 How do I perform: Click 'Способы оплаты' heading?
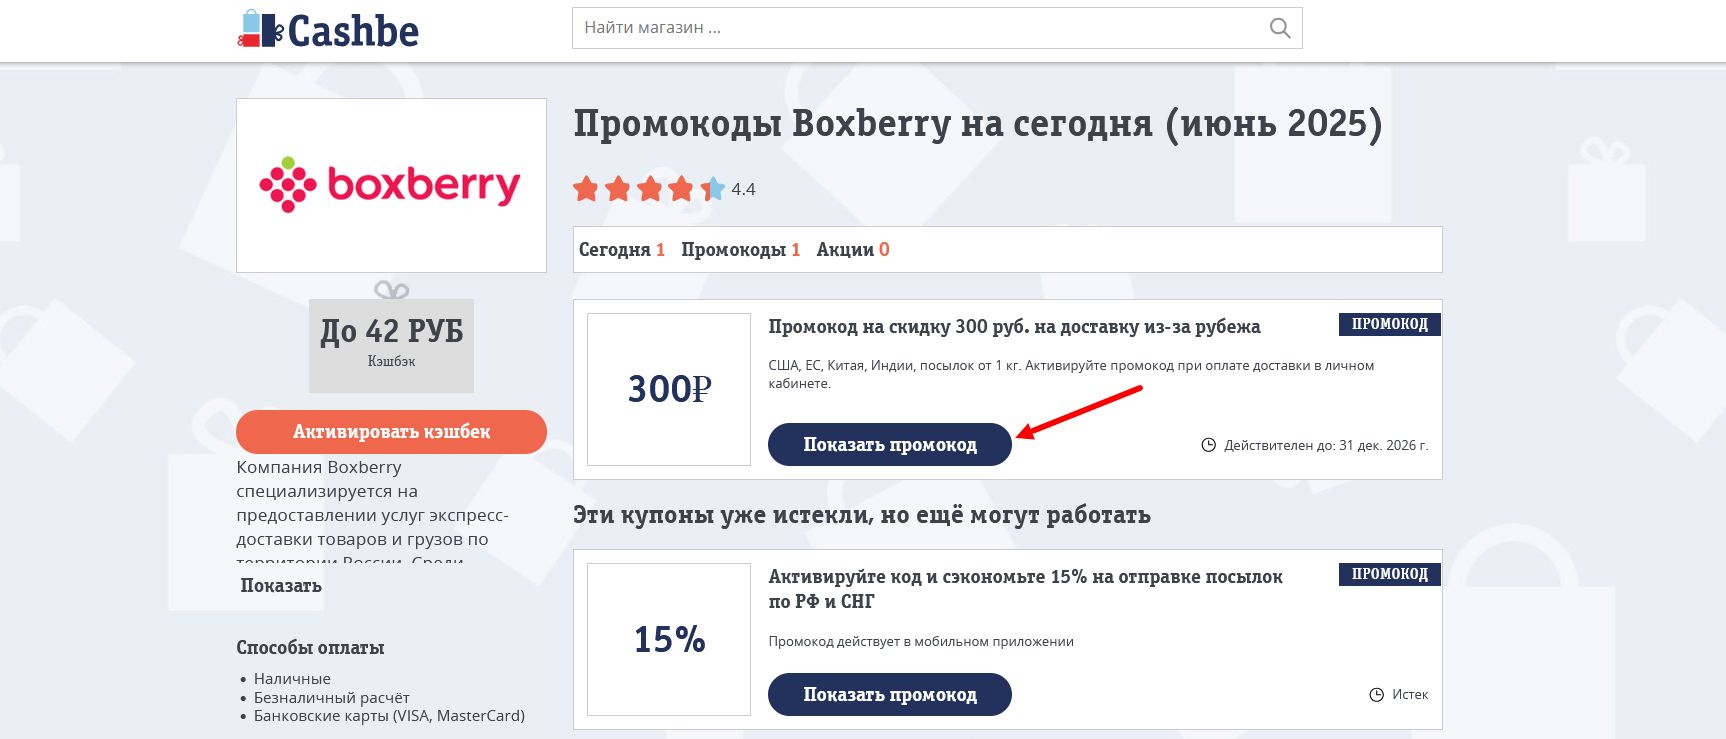pos(310,648)
